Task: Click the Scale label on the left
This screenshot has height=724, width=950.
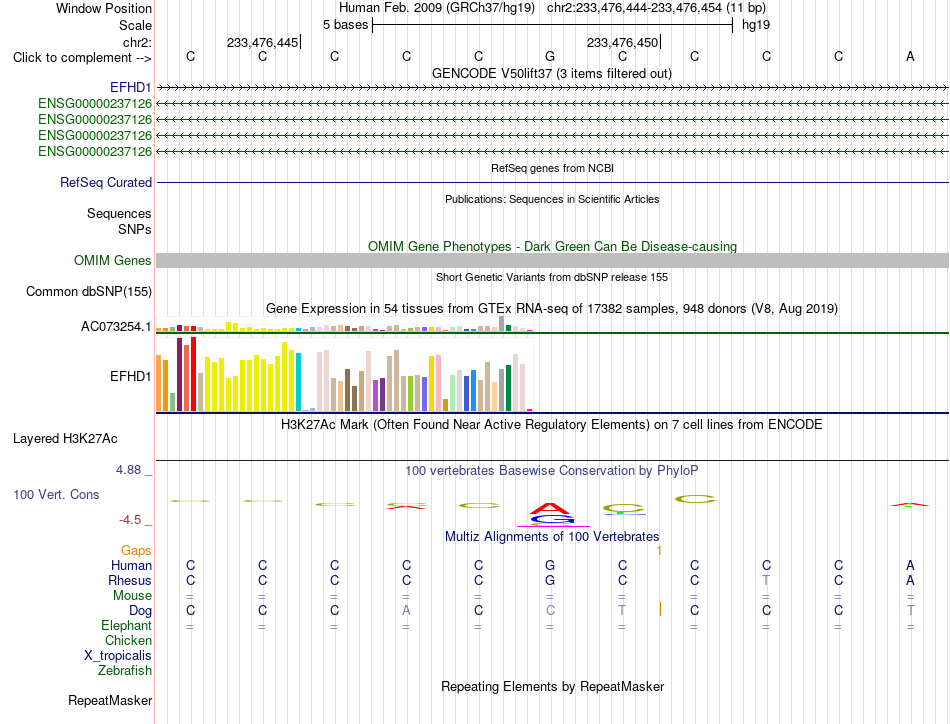Action: click(x=135, y=25)
